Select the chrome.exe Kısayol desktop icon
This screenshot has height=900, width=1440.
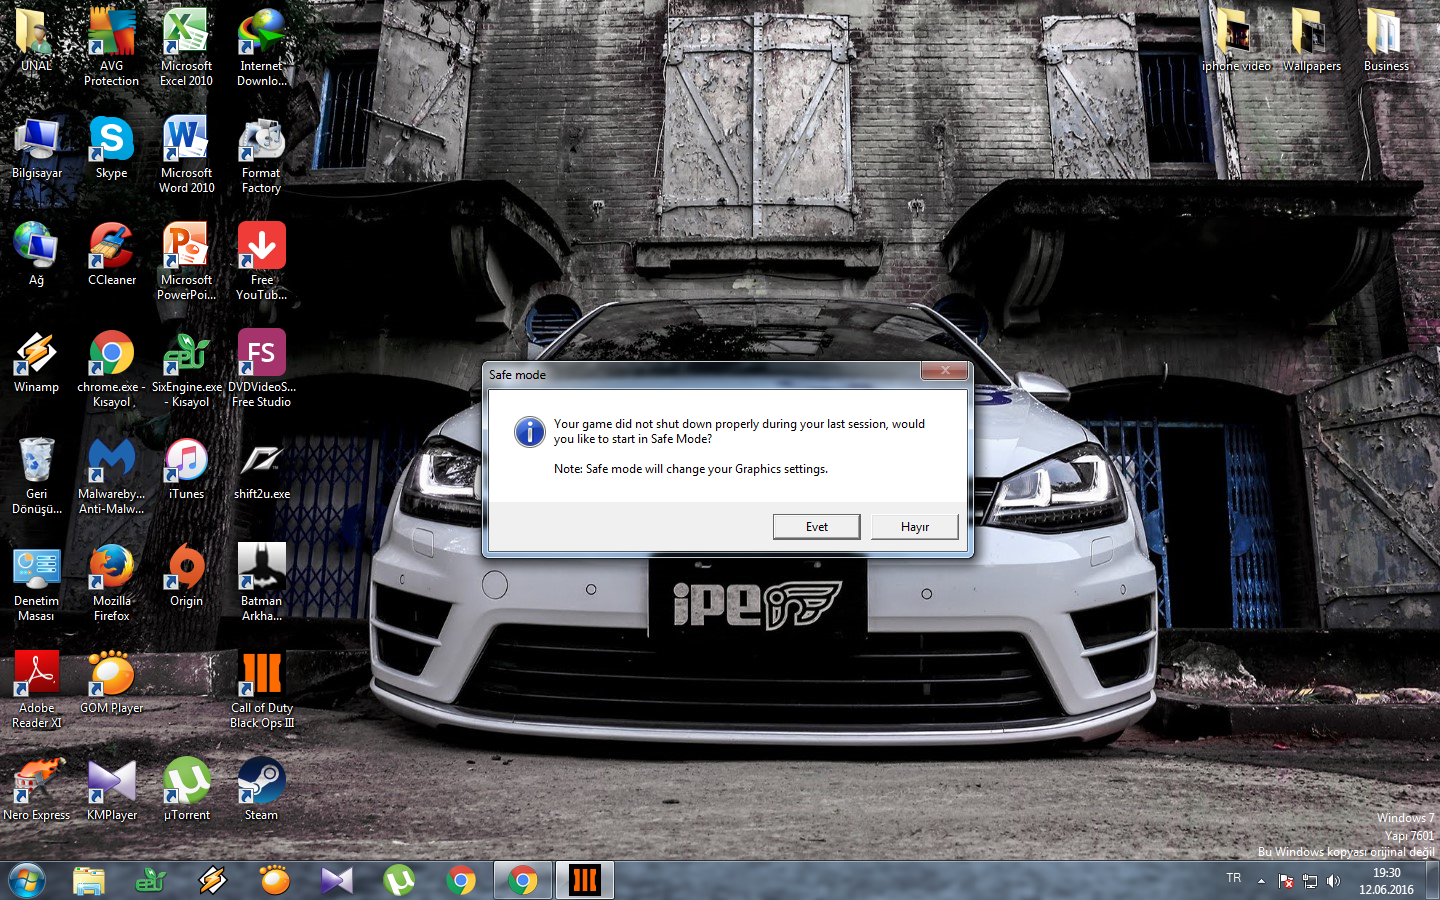pyautogui.click(x=111, y=368)
